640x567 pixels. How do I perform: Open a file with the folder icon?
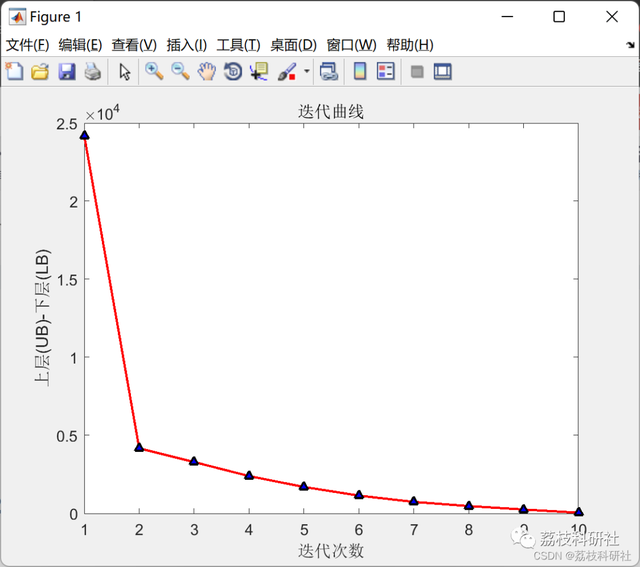(40, 71)
